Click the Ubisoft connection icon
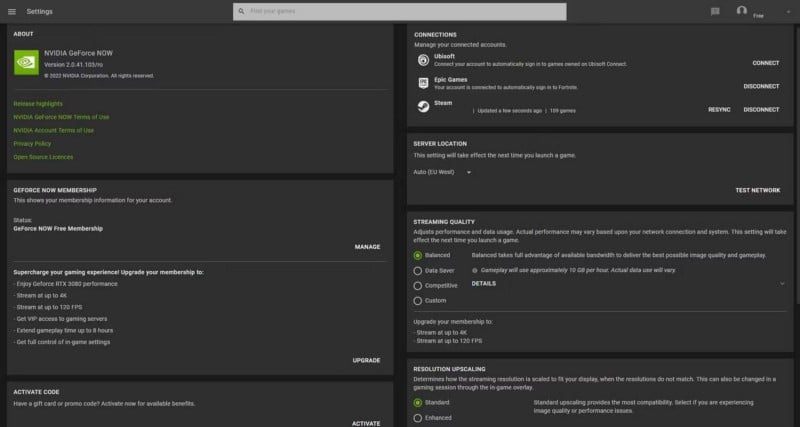This screenshot has width=800, height=427. (423, 60)
